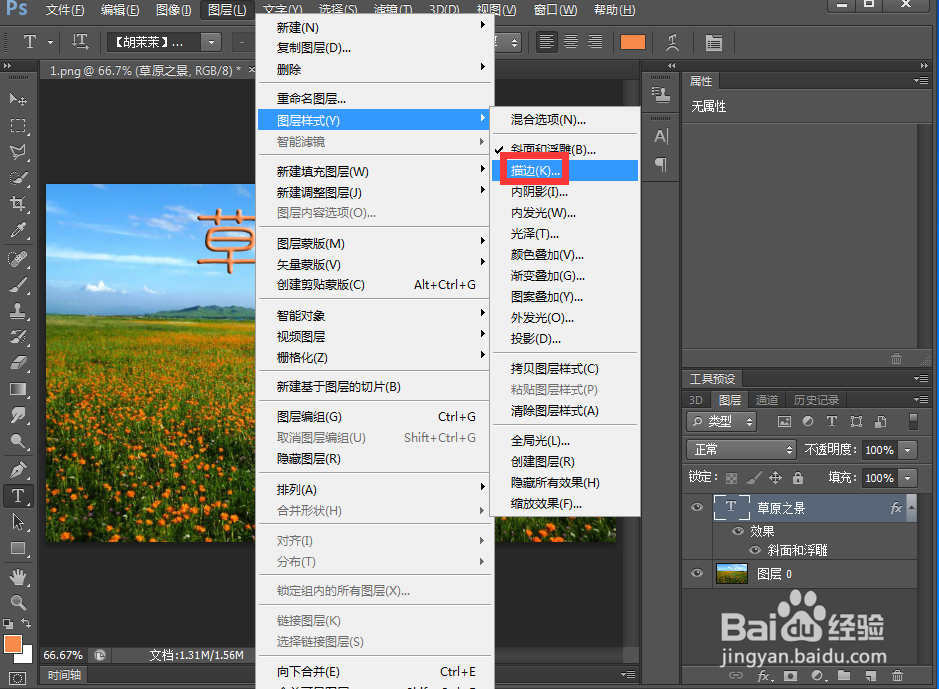Toggle visibility of the 草原之景 text layer
Screen dimensions: 939x689
[697, 507]
